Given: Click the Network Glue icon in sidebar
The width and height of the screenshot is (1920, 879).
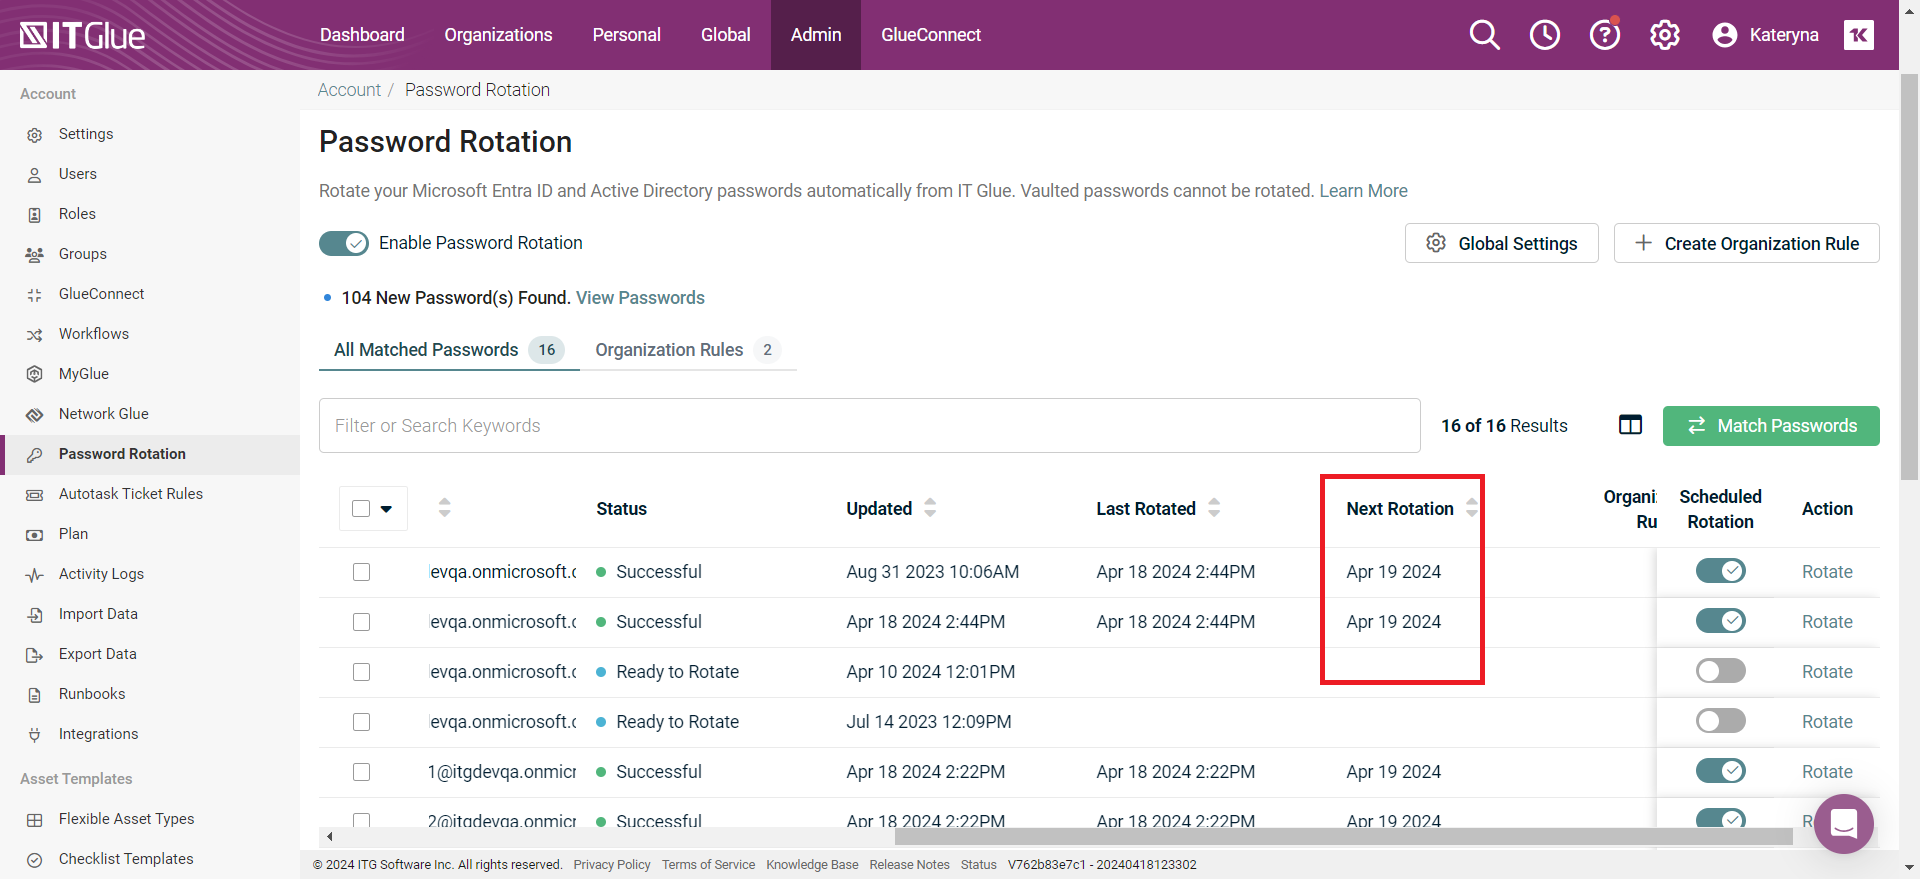Looking at the screenshot, I should tap(35, 414).
